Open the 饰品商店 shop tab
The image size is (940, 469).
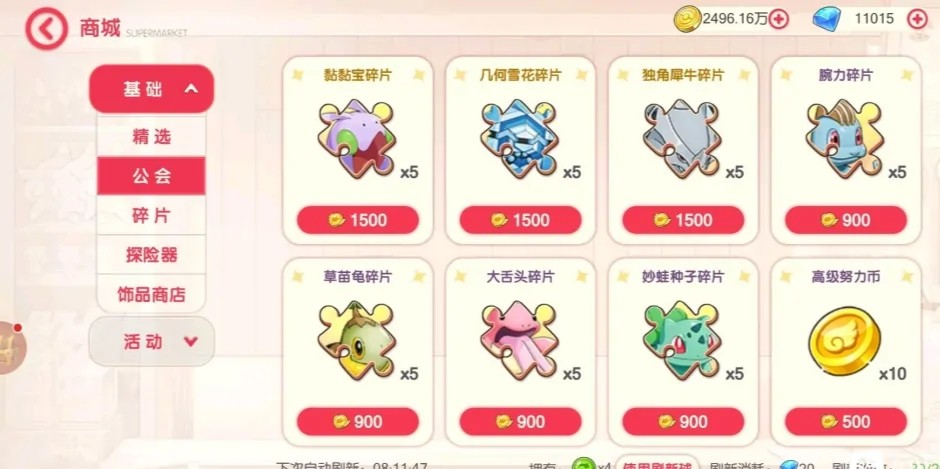[x=152, y=294]
